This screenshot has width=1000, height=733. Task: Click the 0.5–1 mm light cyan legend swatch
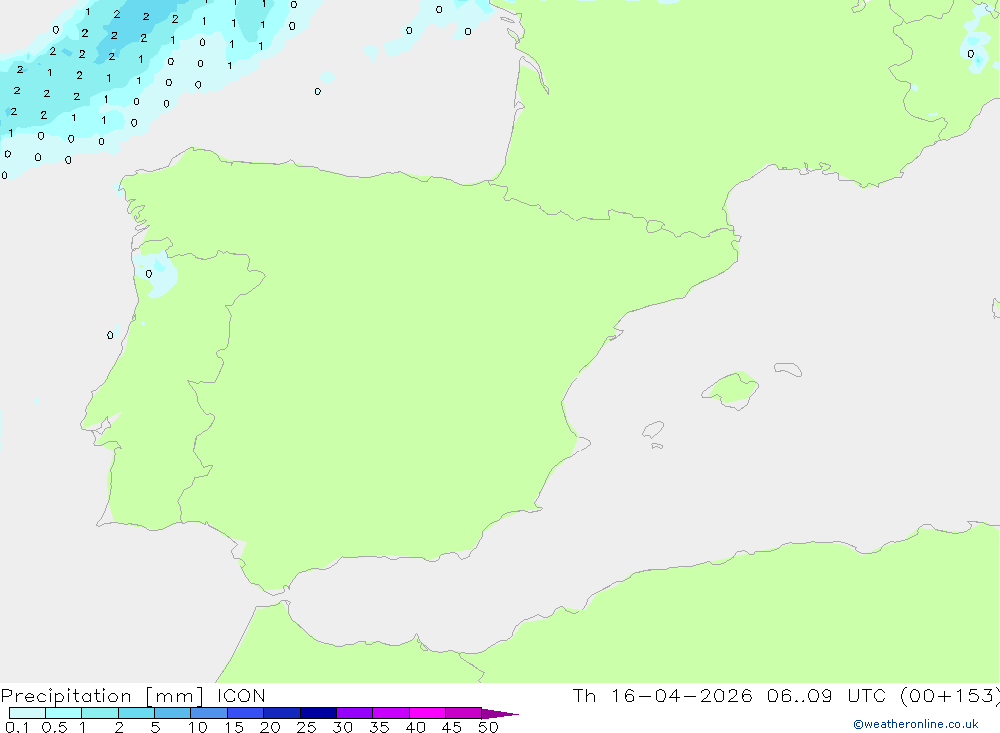(64, 713)
